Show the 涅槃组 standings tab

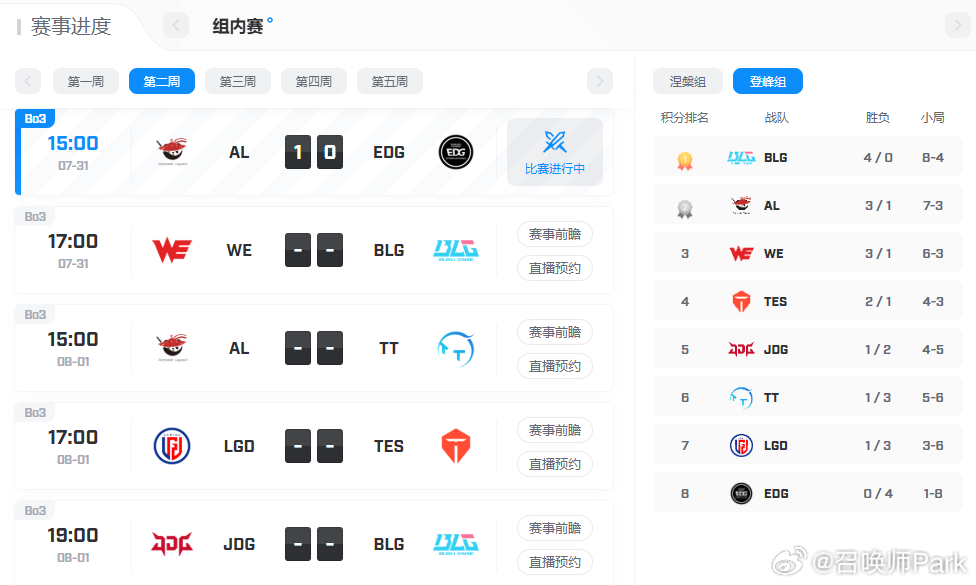688,81
